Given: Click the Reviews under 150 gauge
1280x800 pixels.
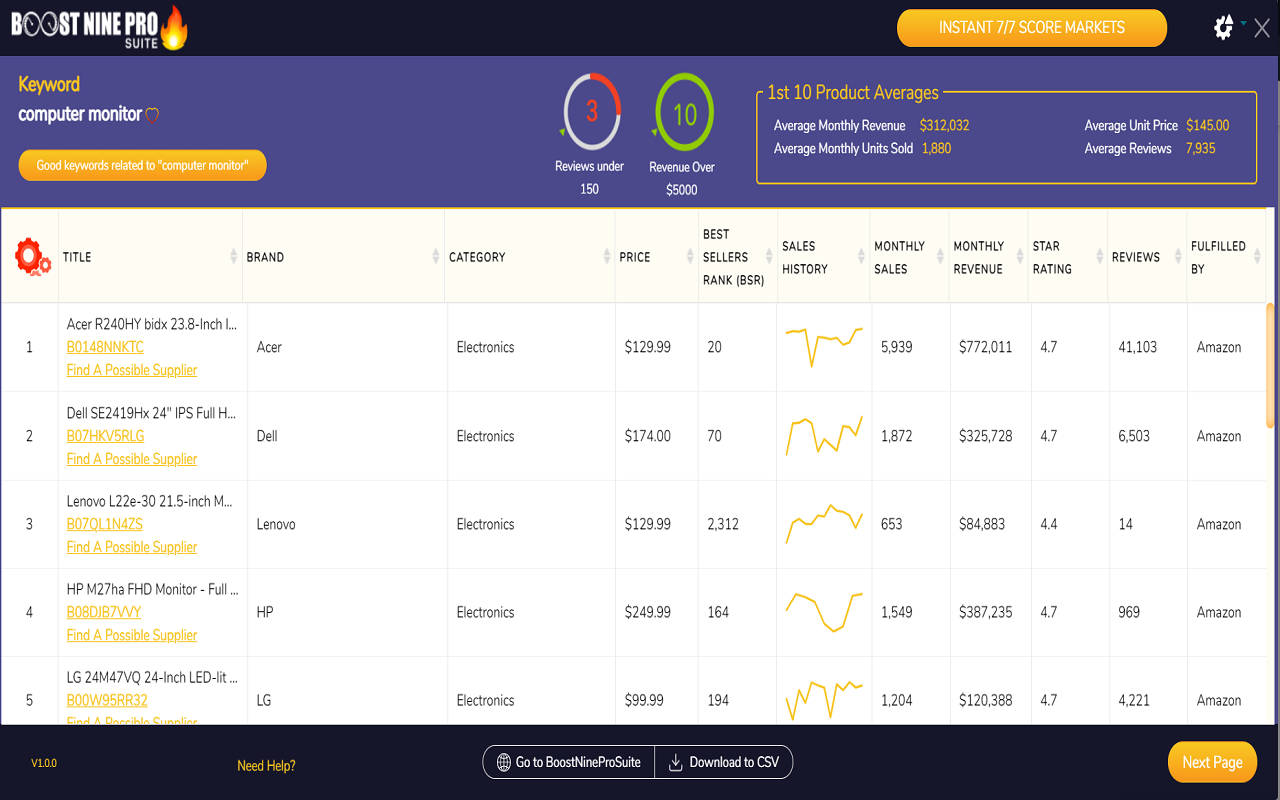Looking at the screenshot, I should 591,112.
